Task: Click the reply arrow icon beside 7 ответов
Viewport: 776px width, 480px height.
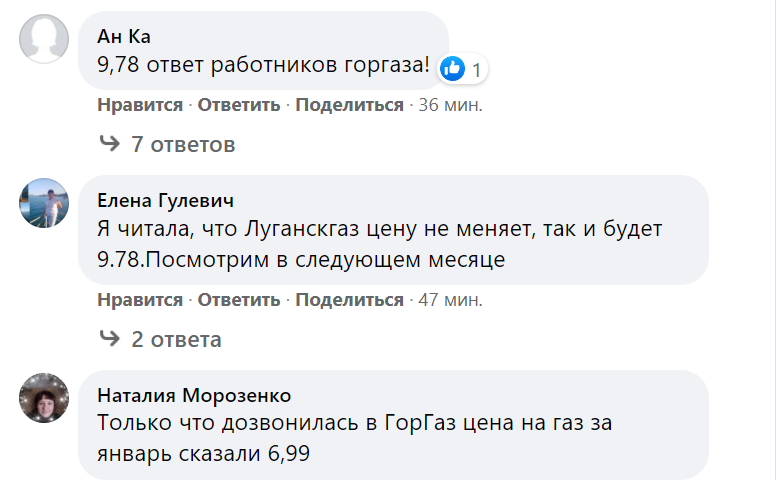Action: coord(109,144)
